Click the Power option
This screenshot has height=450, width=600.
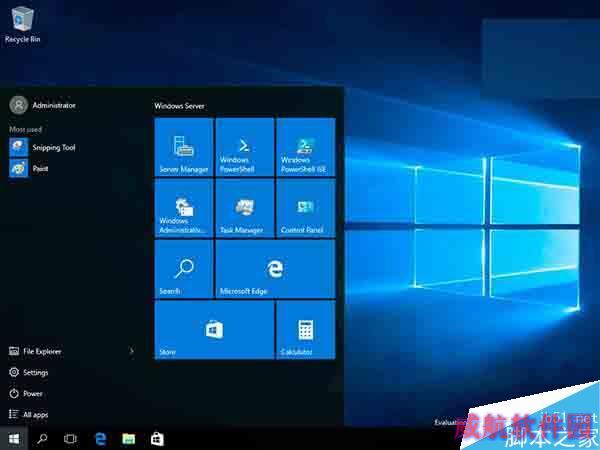(x=33, y=393)
